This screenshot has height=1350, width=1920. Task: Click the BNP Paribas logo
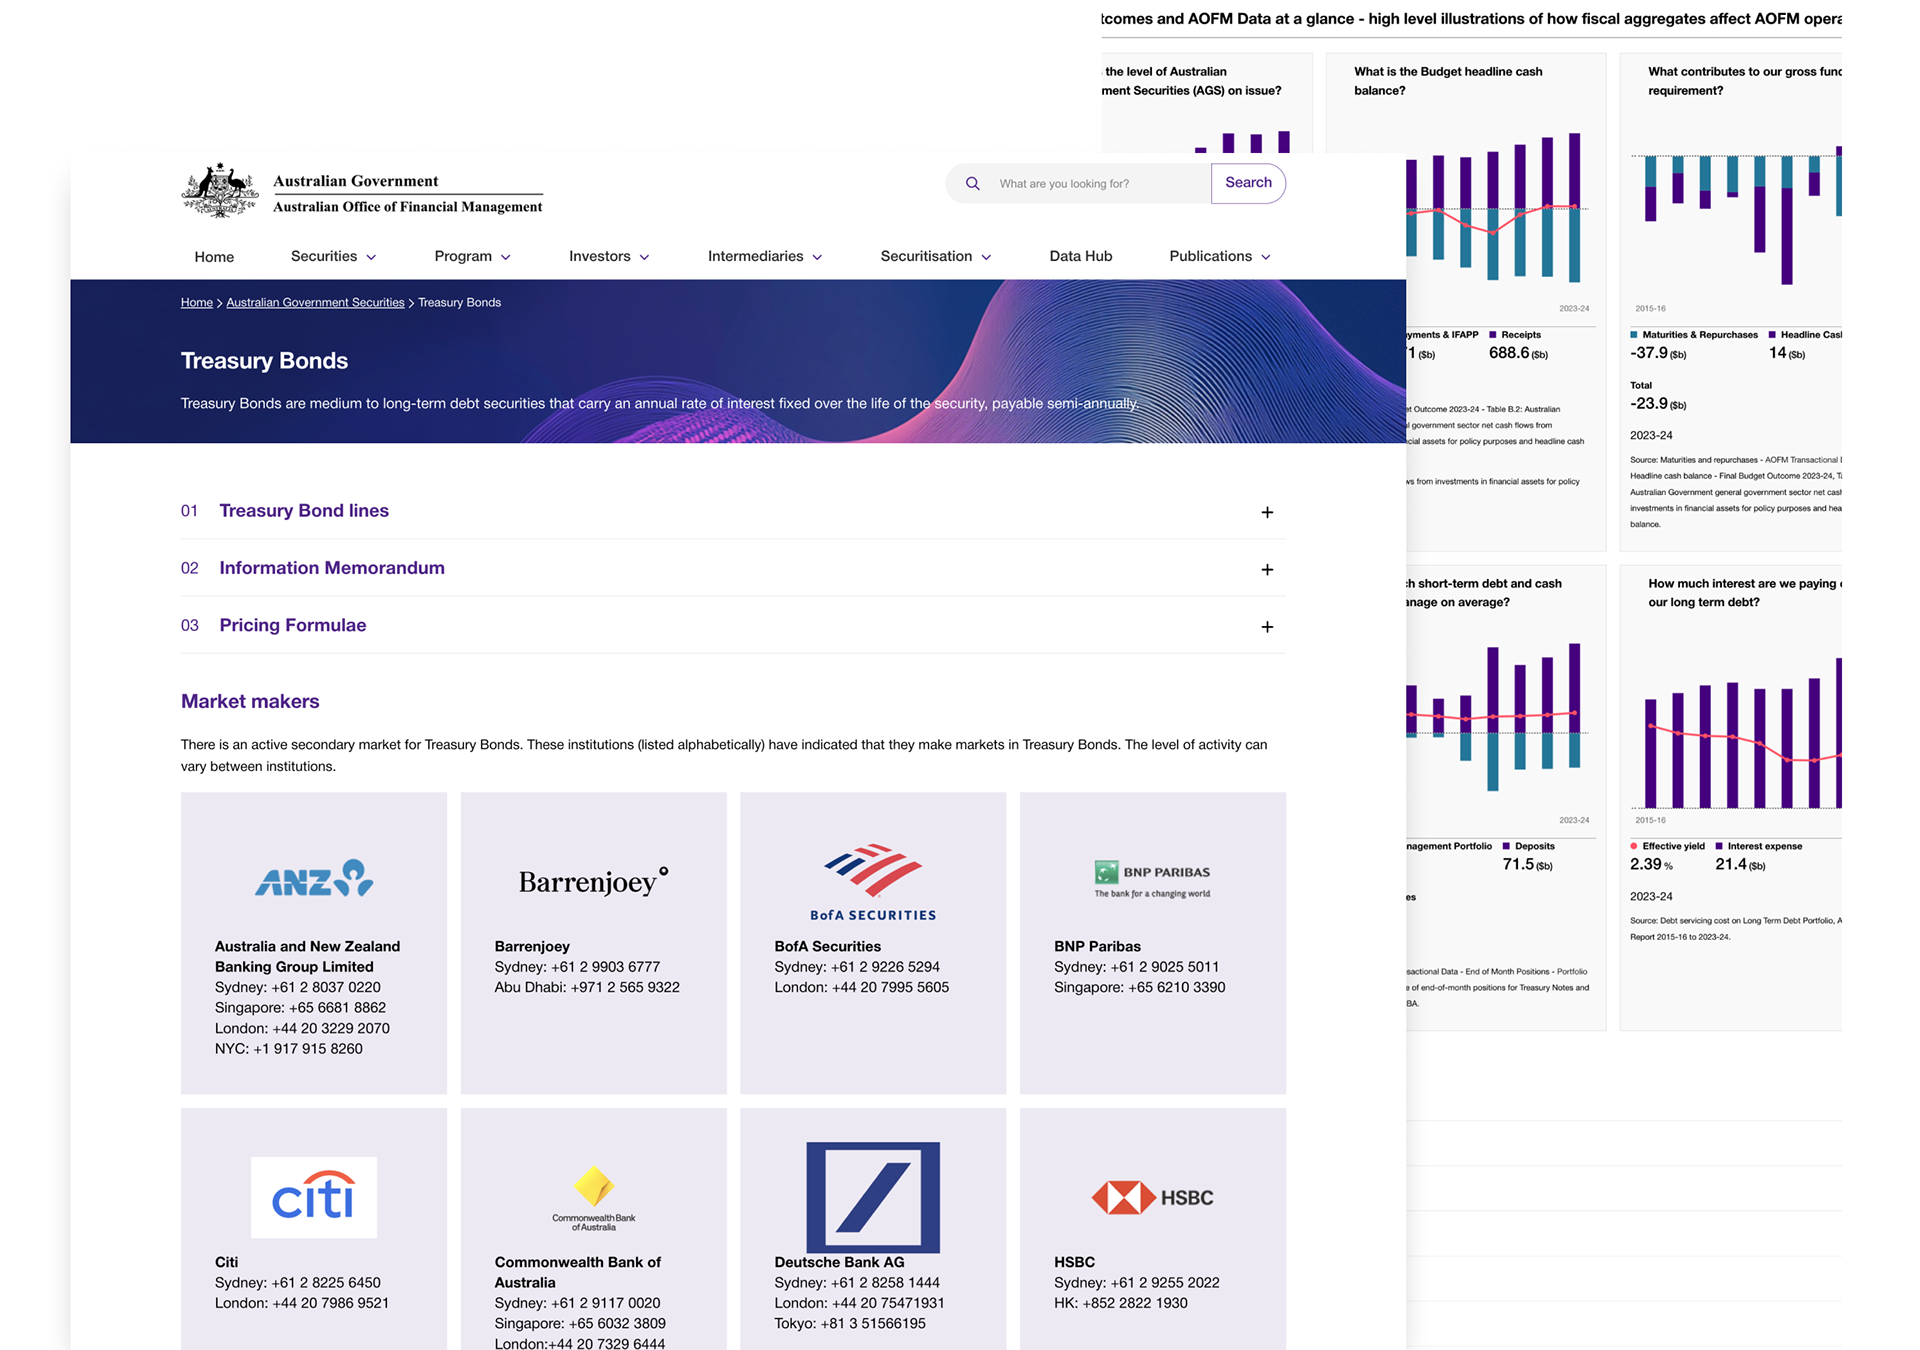1152,879
